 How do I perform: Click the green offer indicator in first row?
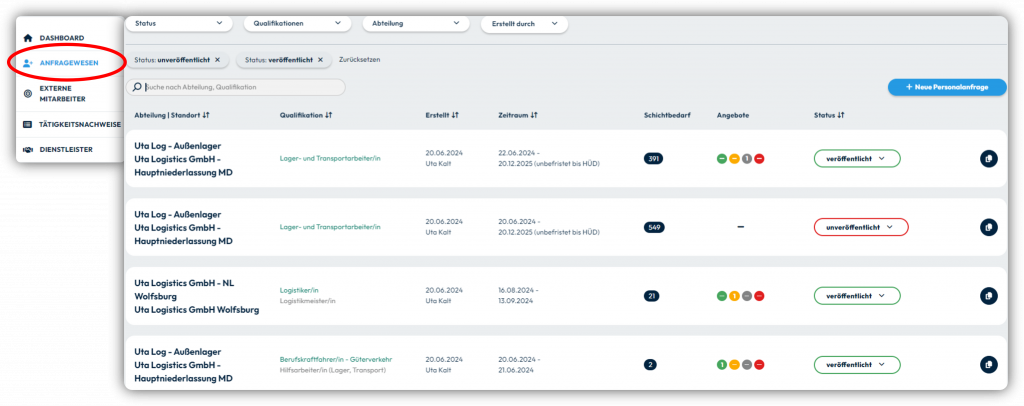point(722,159)
